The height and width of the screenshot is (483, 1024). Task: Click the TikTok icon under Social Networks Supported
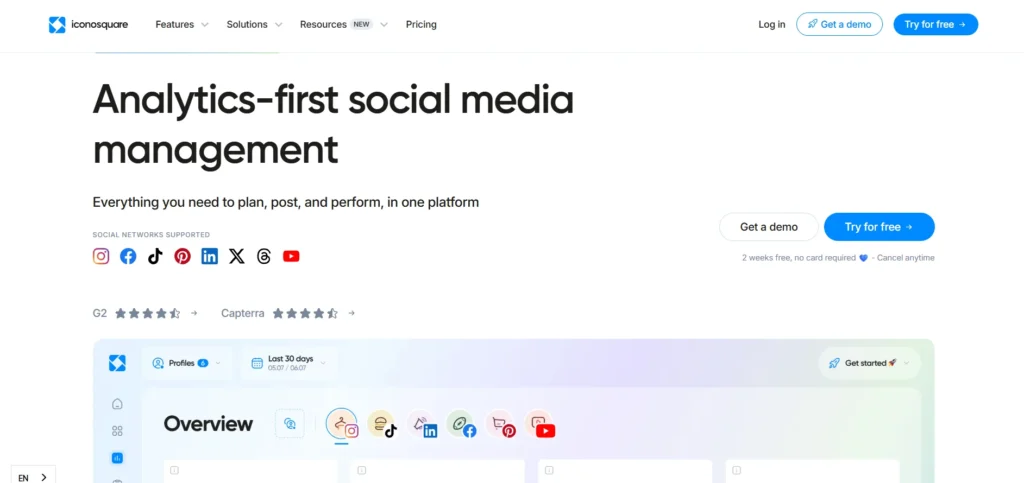tap(155, 257)
